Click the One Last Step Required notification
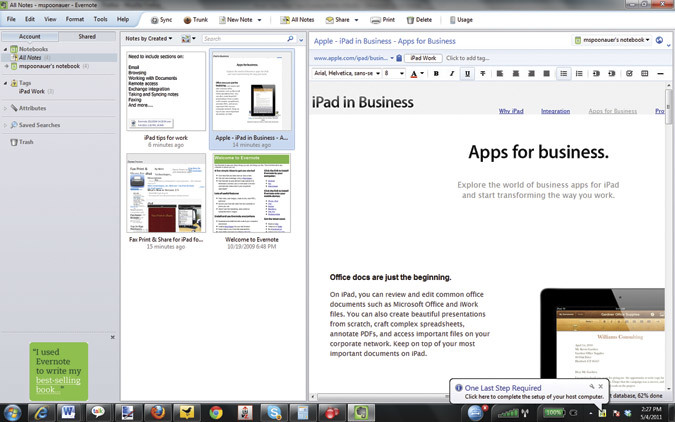Viewport: 675px width, 422px height. (529, 392)
